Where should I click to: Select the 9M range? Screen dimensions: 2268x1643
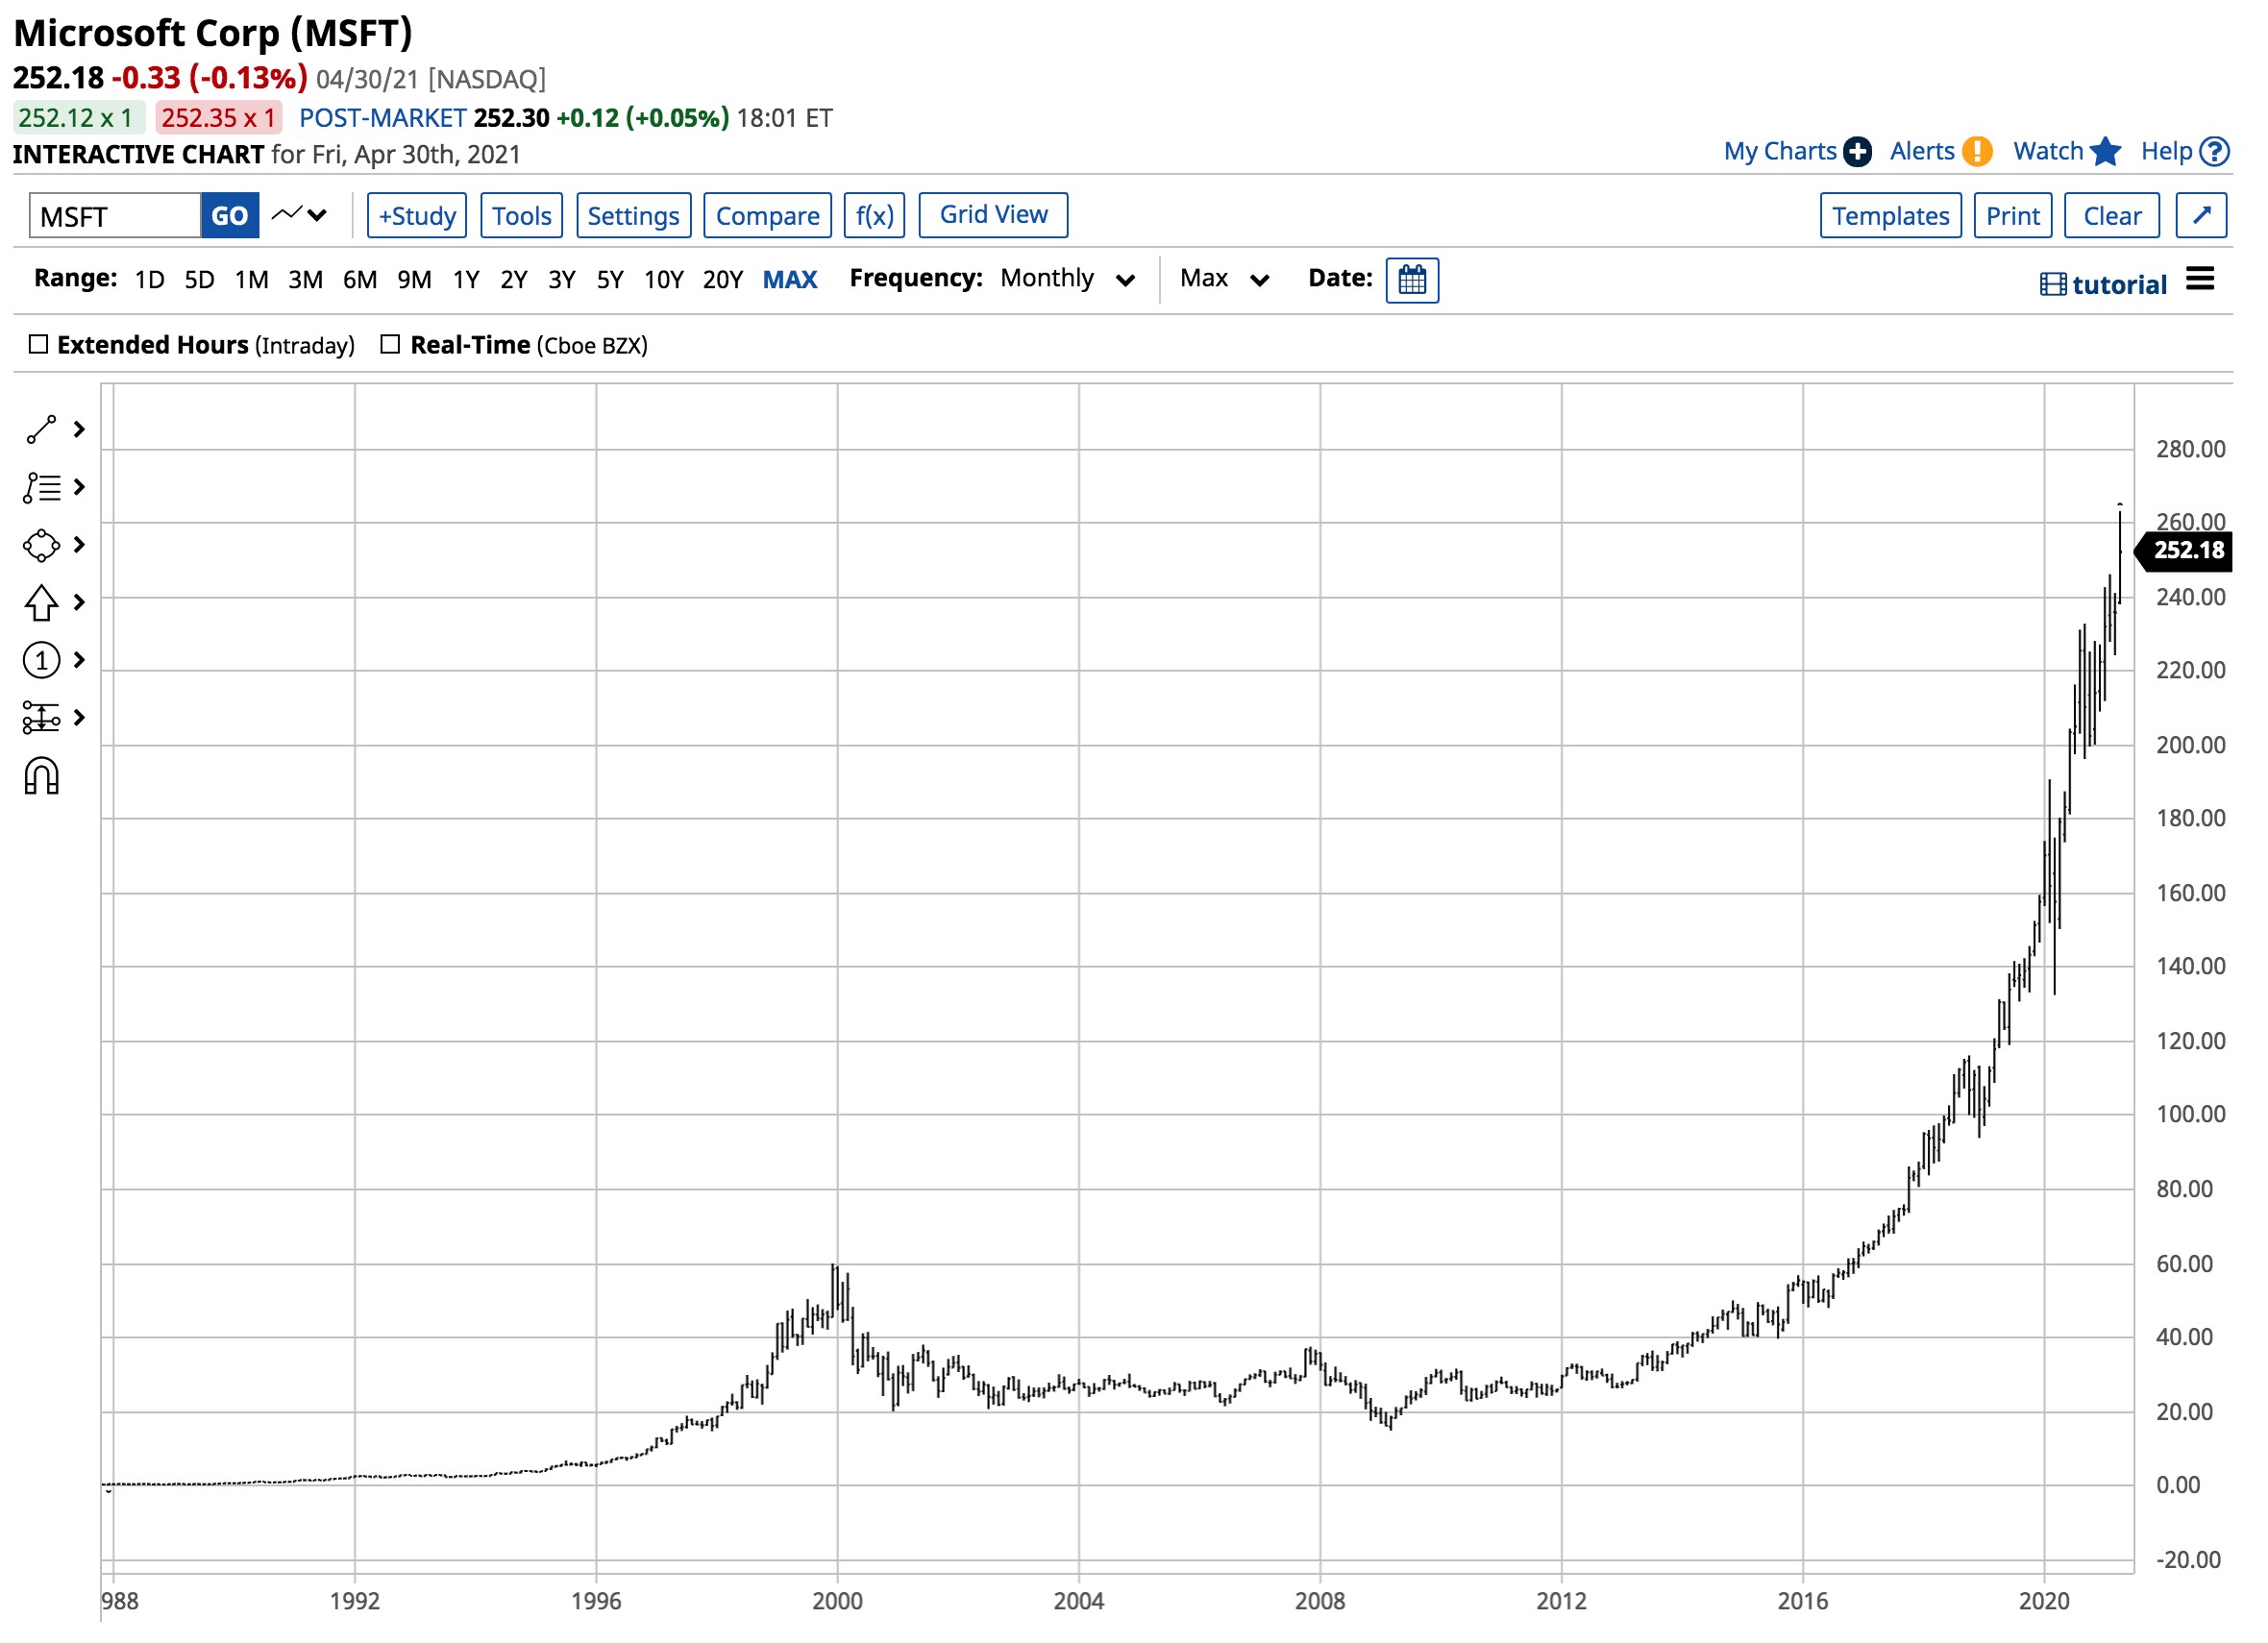tap(416, 281)
